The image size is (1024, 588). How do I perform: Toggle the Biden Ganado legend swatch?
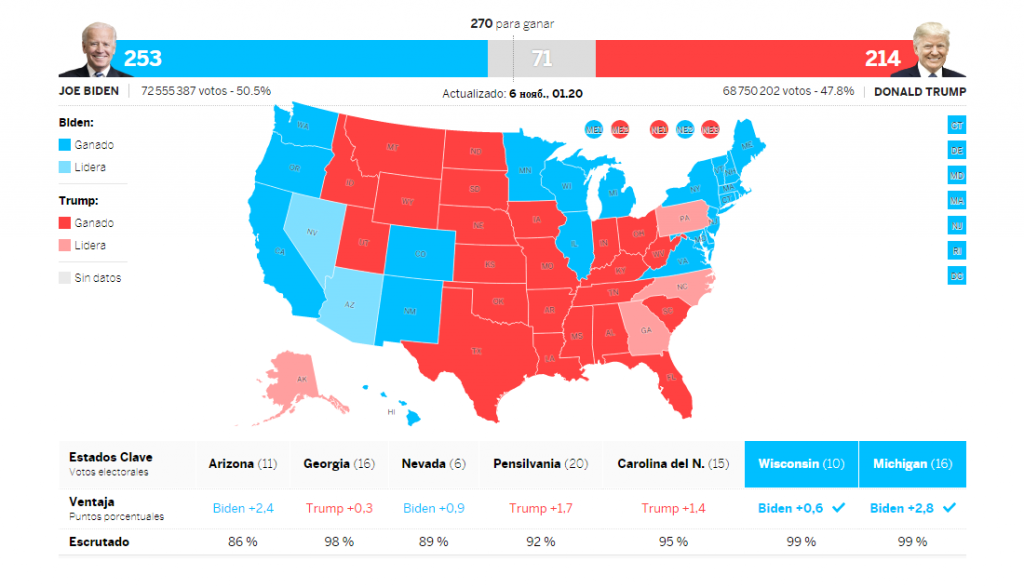coord(66,145)
